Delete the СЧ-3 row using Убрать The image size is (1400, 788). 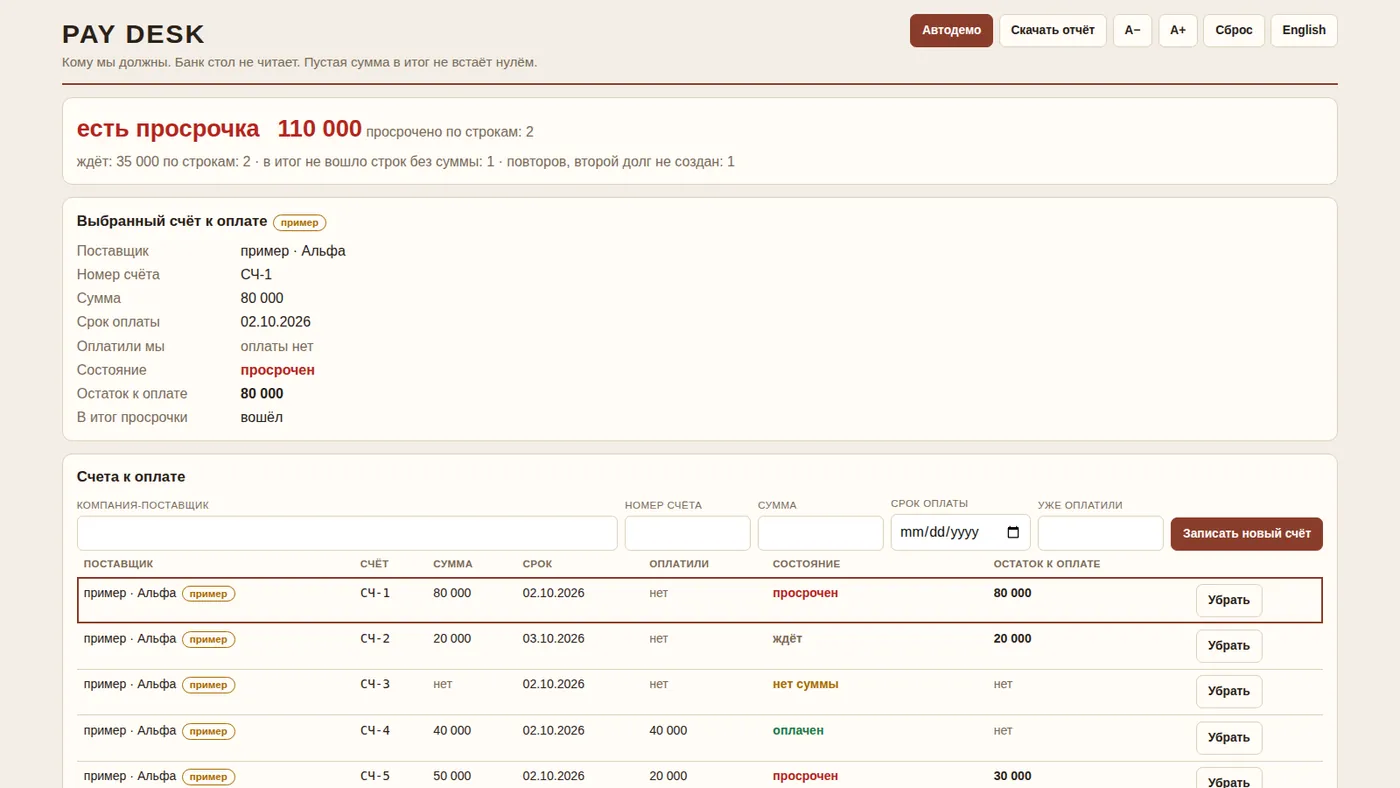click(1229, 691)
